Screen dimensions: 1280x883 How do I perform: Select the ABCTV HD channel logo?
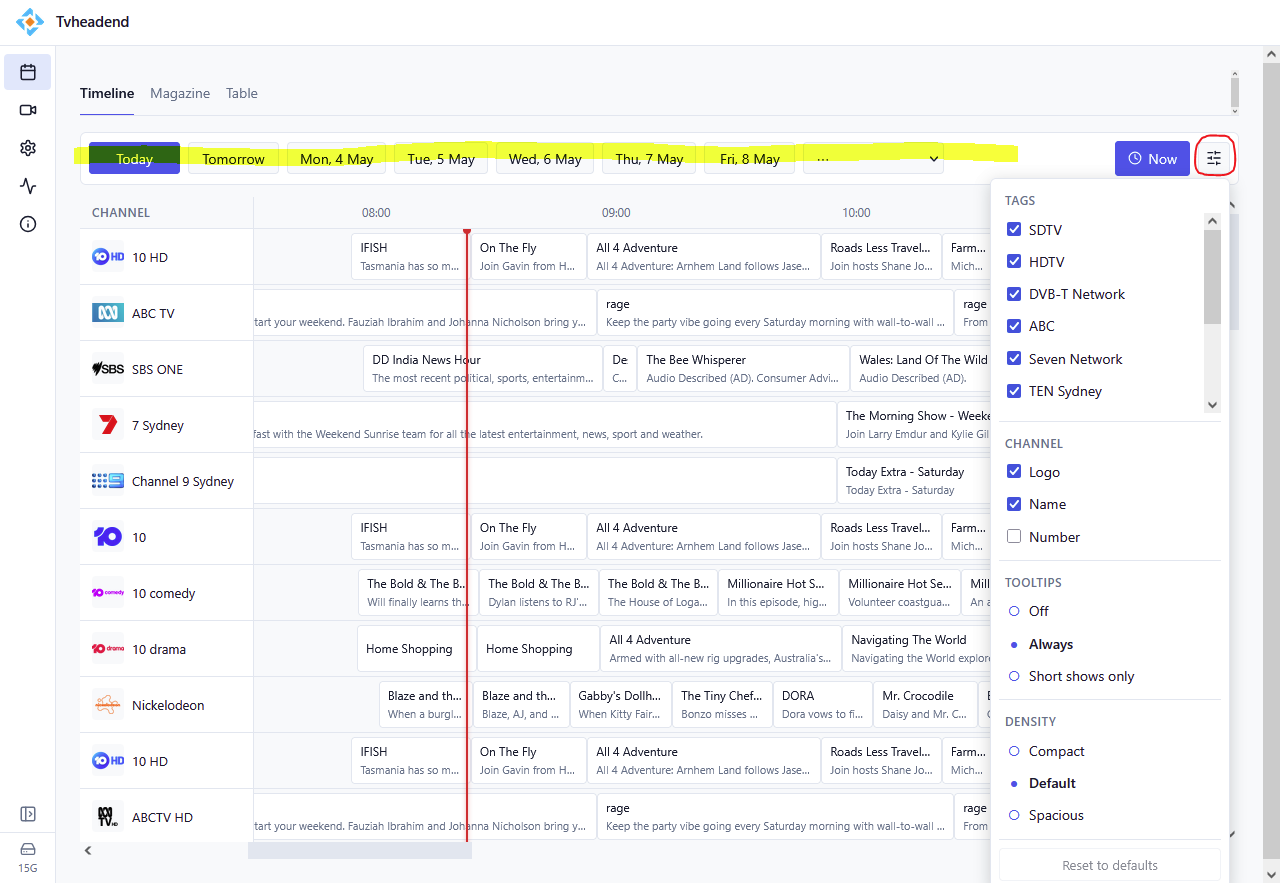coord(108,817)
